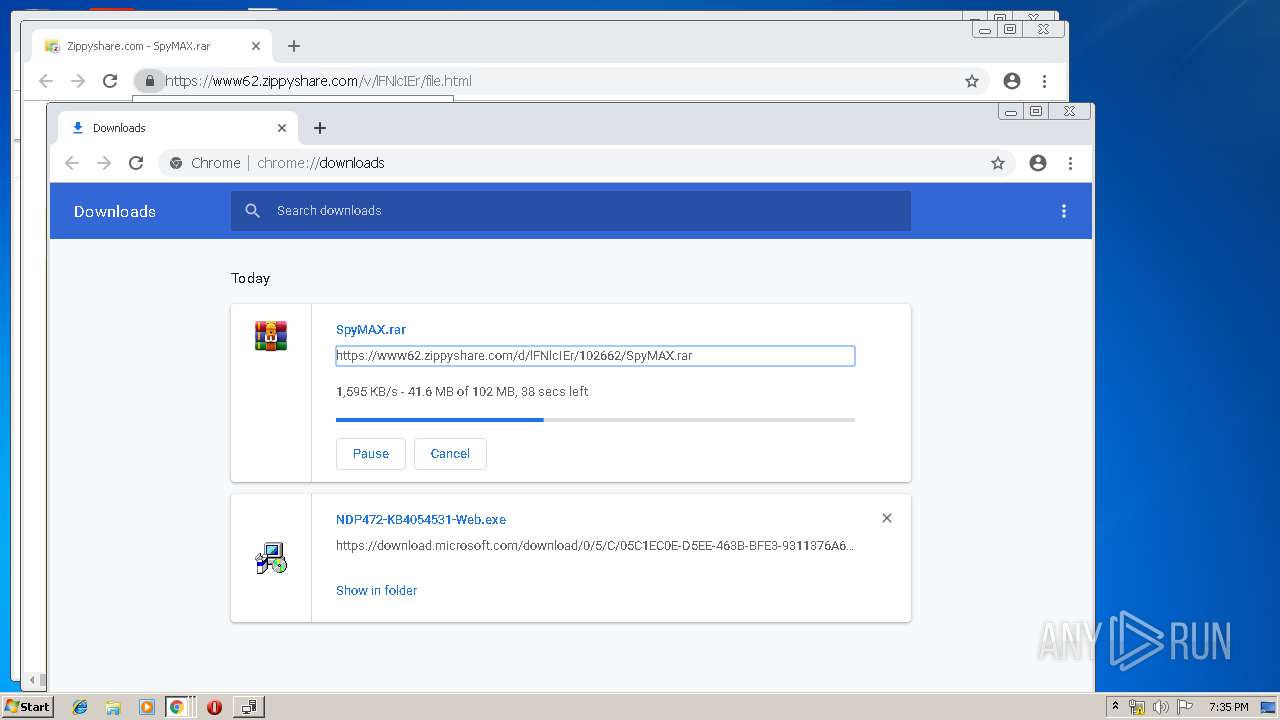Click Forward arrow in Zippyshare window
Viewport: 1280px width, 720px height.
tap(78, 81)
